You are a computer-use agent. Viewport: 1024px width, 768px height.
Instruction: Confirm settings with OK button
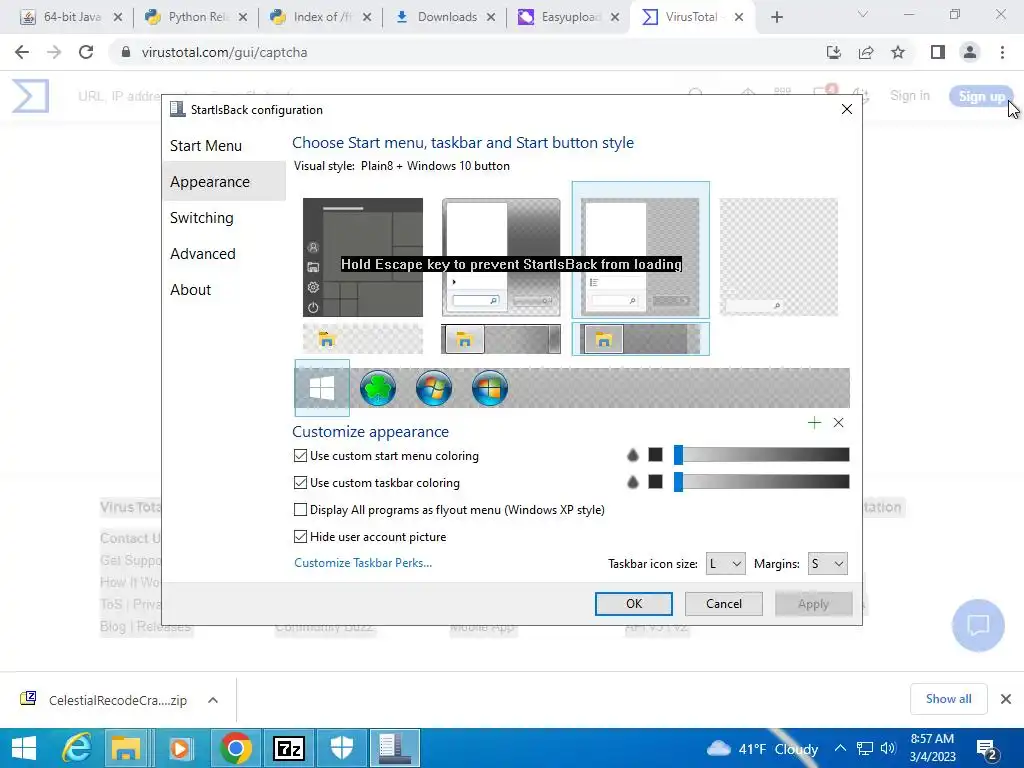[x=633, y=604]
